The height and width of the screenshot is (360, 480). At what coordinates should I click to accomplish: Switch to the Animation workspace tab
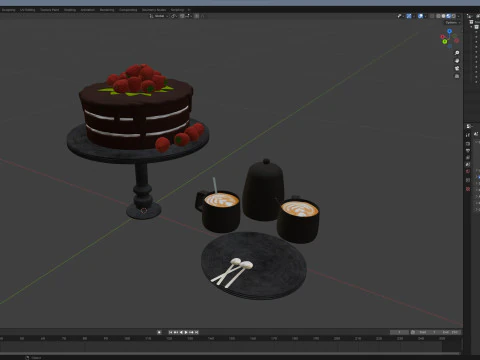pyautogui.click(x=88, y=10)
